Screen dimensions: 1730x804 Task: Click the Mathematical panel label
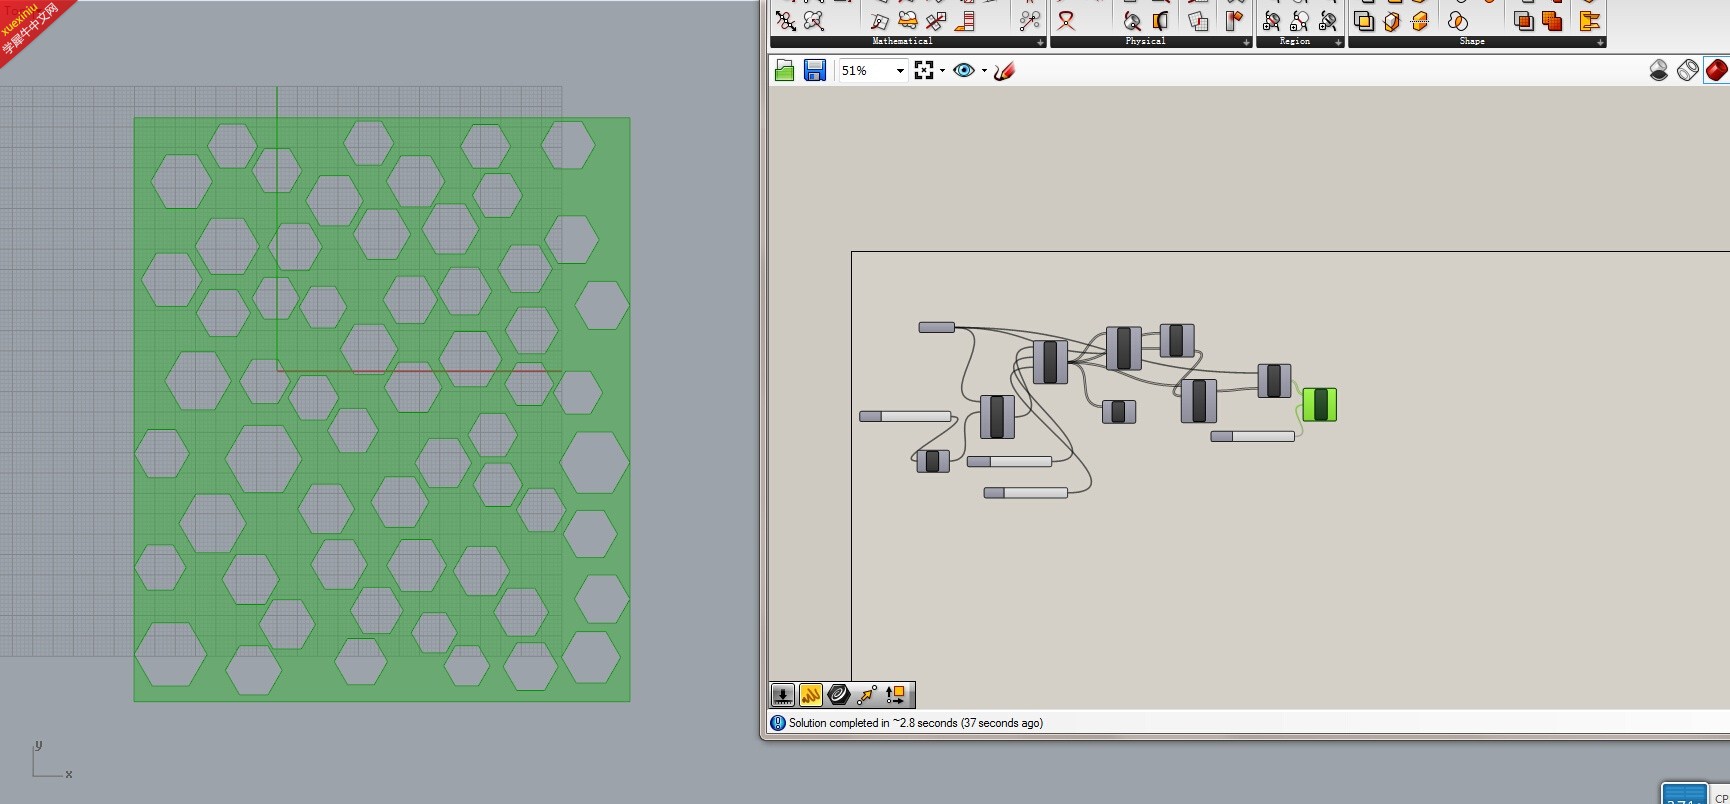point(902,41)
